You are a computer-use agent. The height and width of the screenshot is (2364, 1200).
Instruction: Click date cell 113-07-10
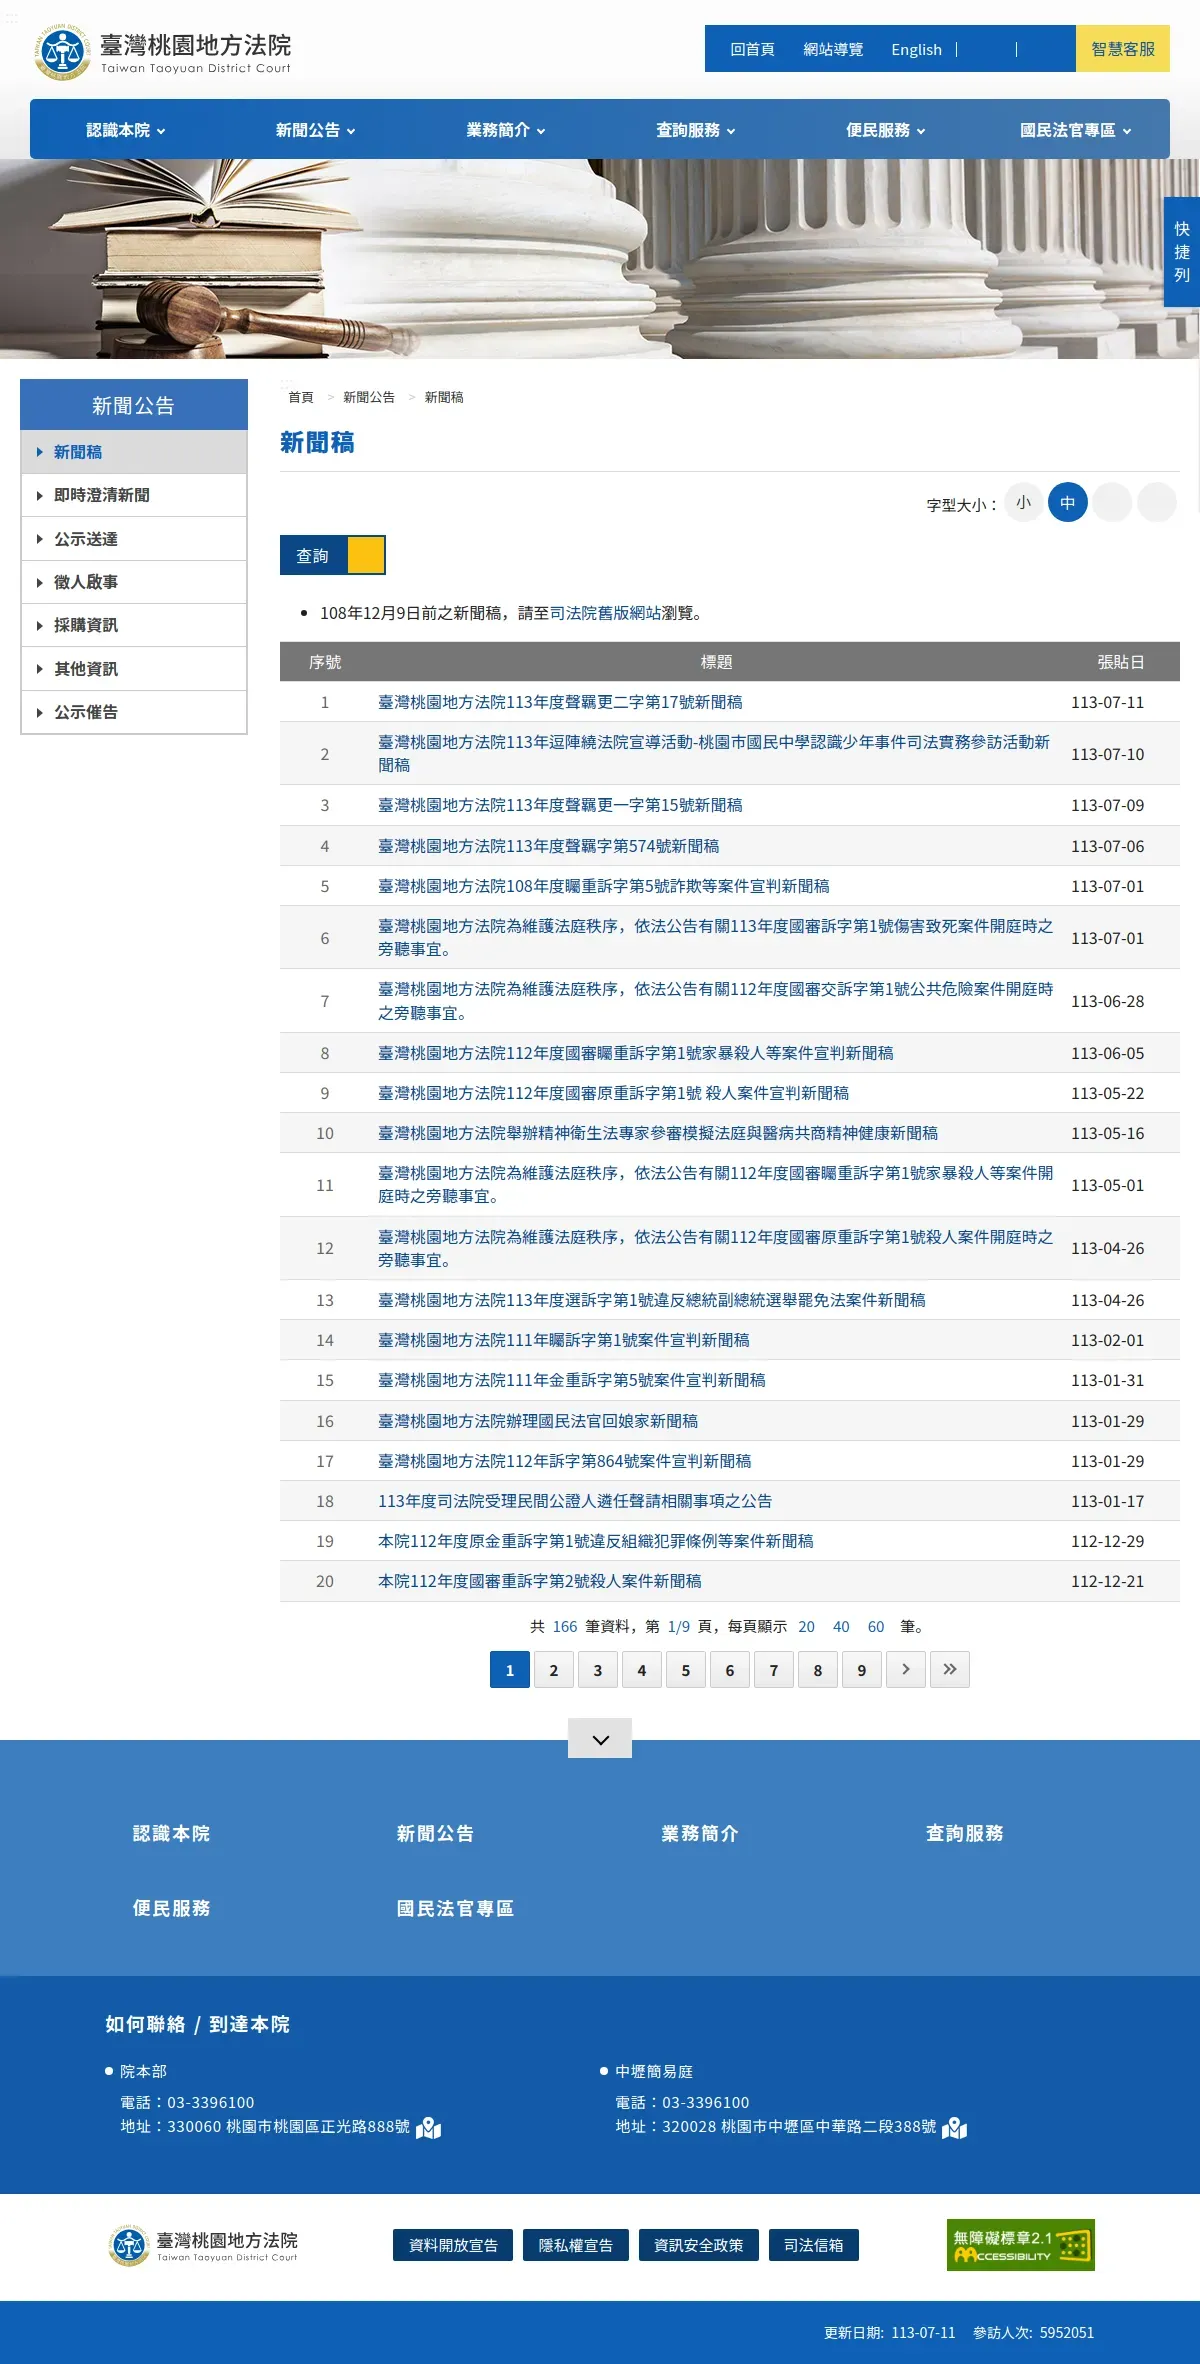tap(1107, 754)
